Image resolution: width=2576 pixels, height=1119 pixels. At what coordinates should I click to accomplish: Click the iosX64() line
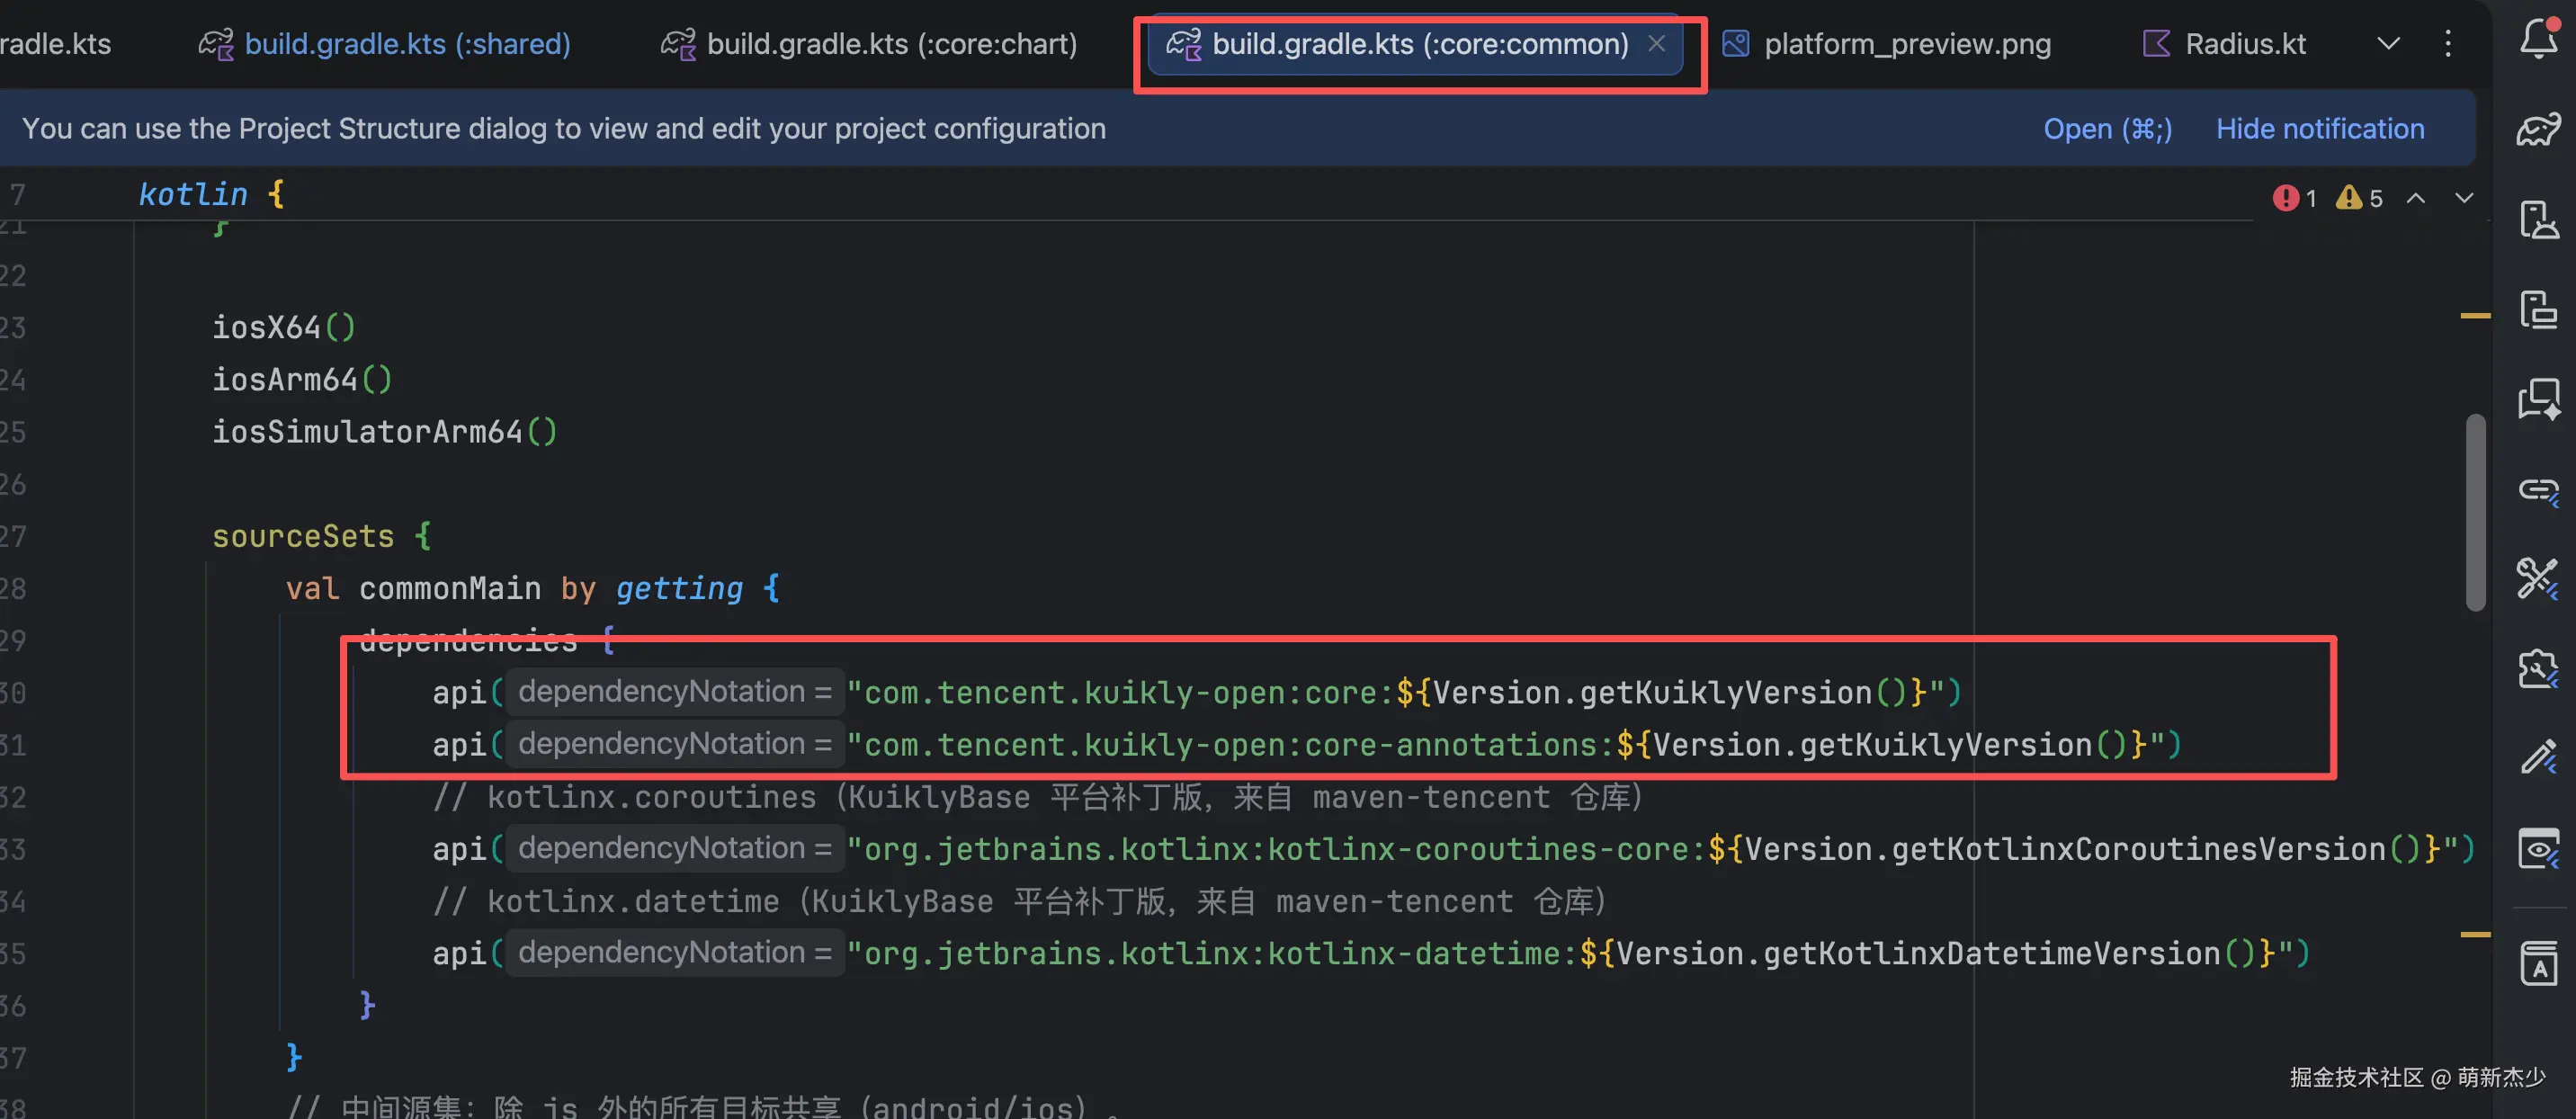pos(284,328)
